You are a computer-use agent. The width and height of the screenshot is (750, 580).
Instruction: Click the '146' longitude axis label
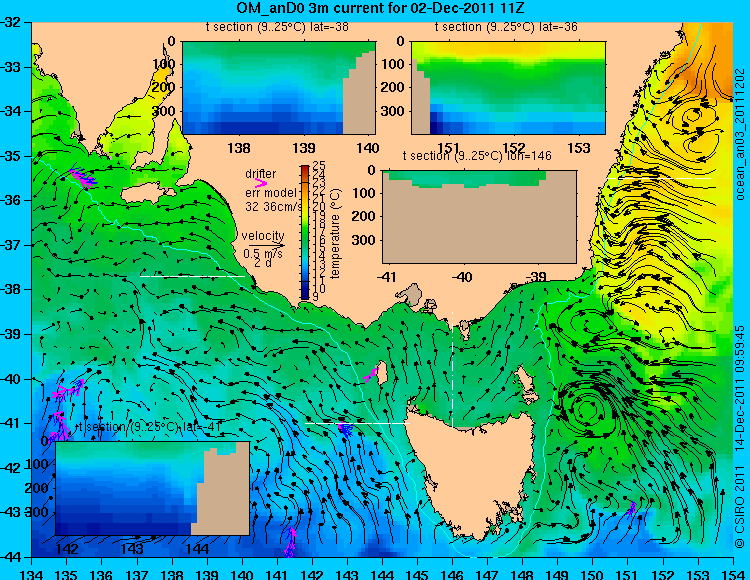tap(452, 574)
